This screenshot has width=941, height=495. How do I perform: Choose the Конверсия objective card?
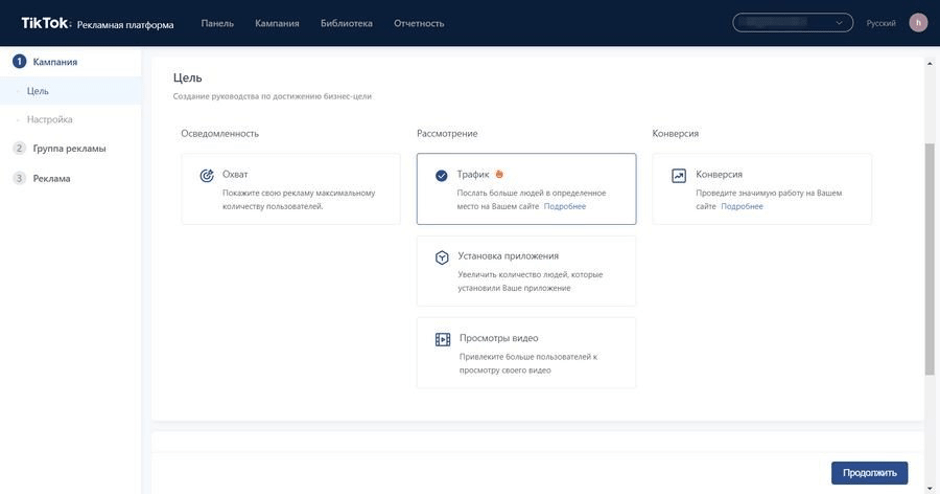[761, 188]
